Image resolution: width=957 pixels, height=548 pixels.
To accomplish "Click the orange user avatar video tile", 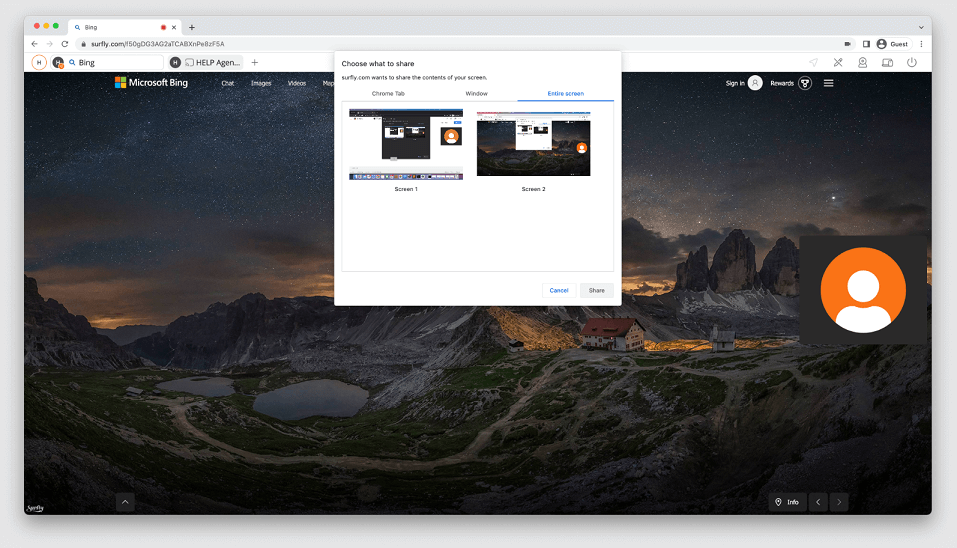I will (x=863, y=290).
